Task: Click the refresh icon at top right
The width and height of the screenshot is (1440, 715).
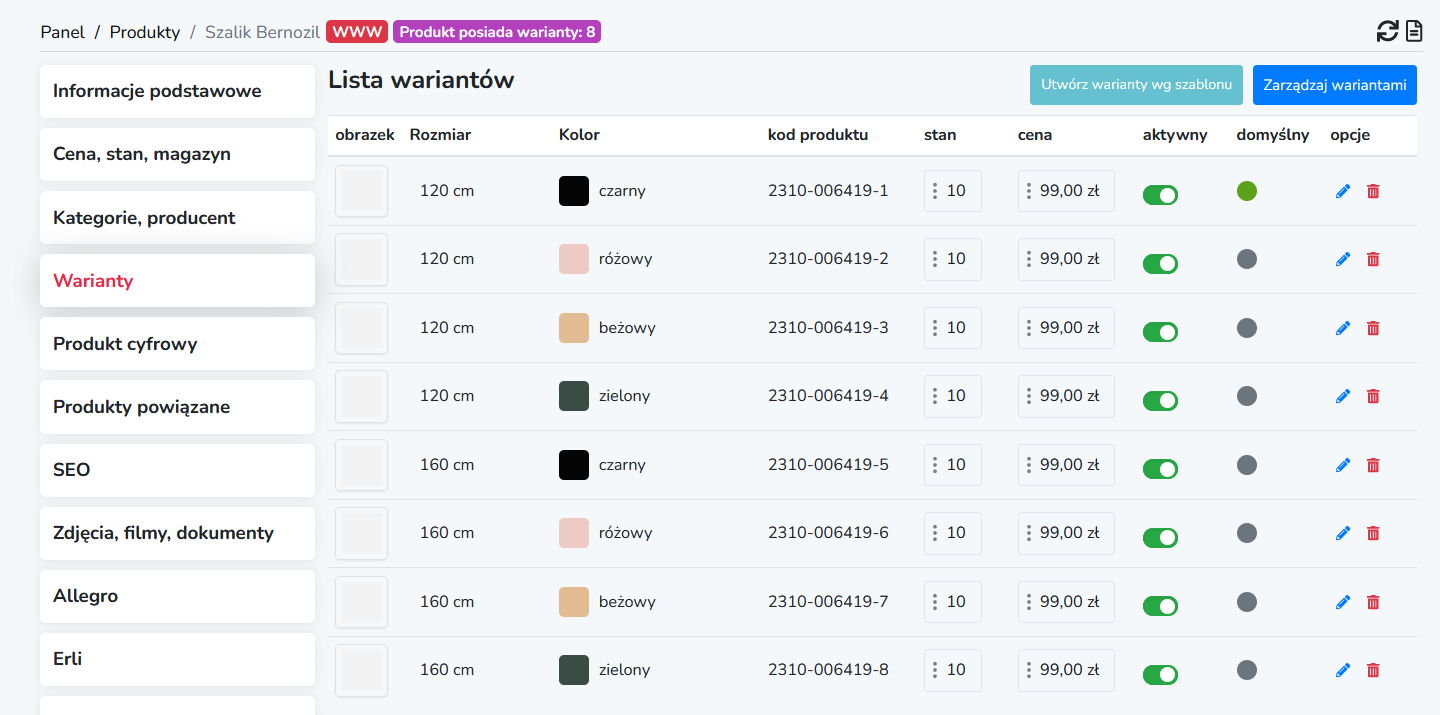Action: pos(1387,31)
